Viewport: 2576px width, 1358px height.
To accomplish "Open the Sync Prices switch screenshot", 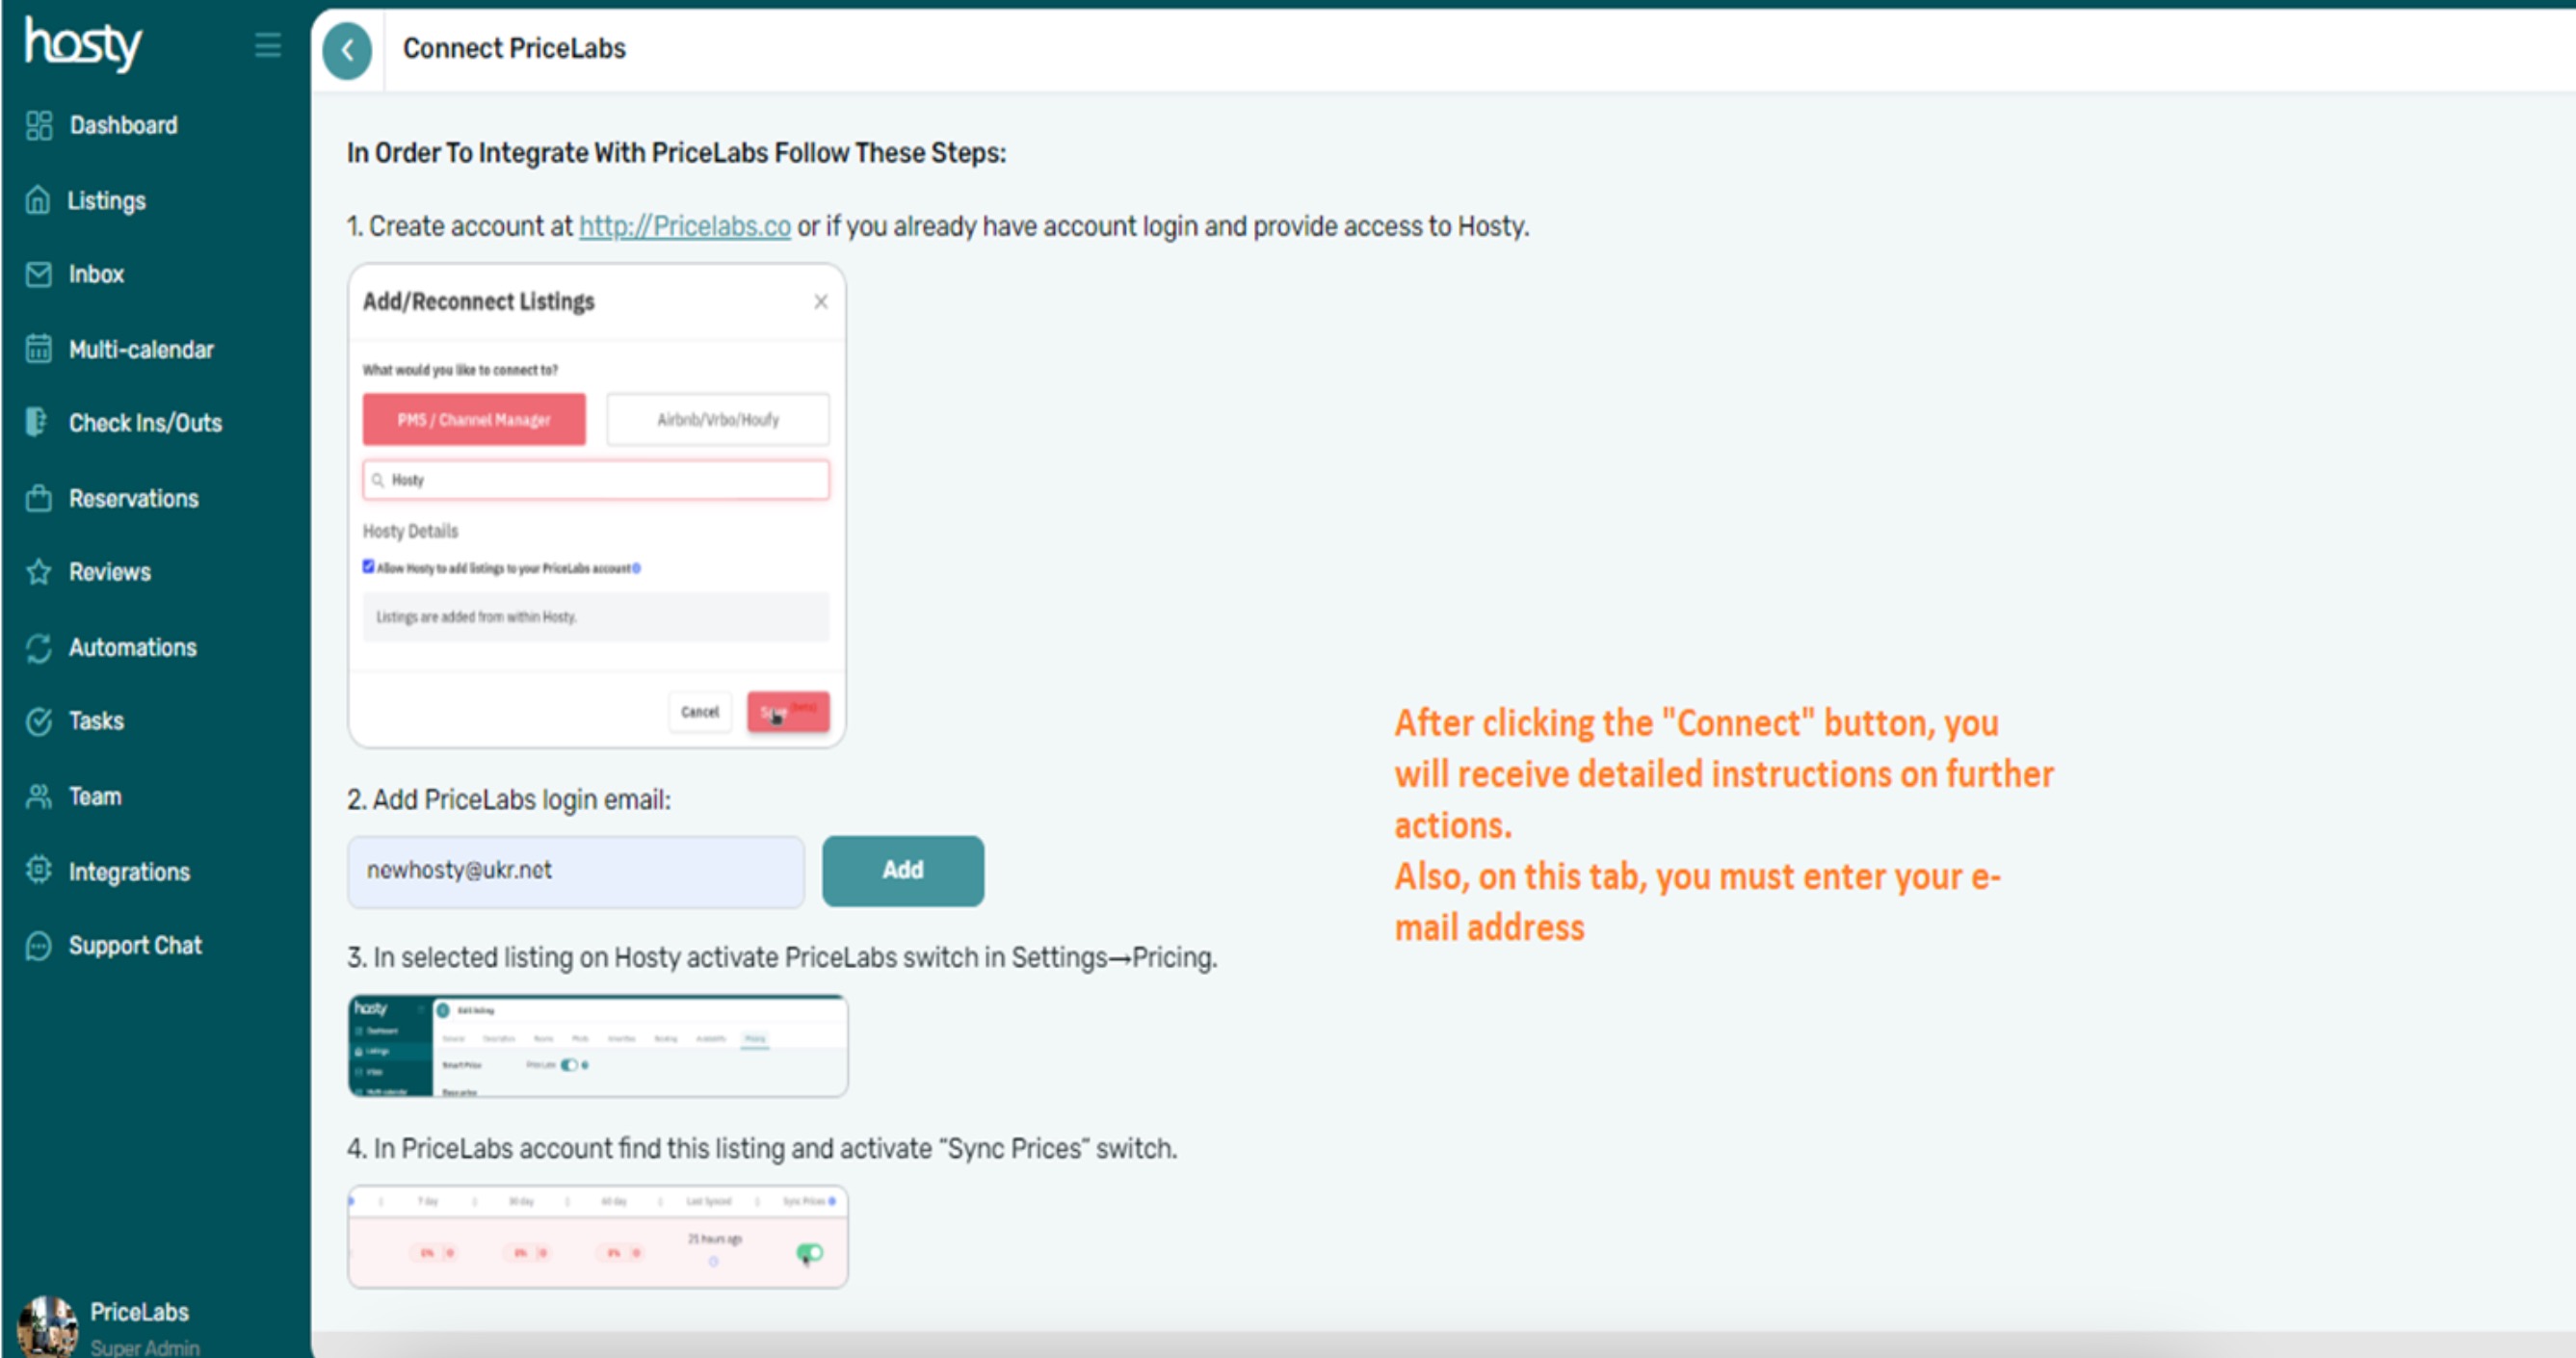I will coord(598,1236).
